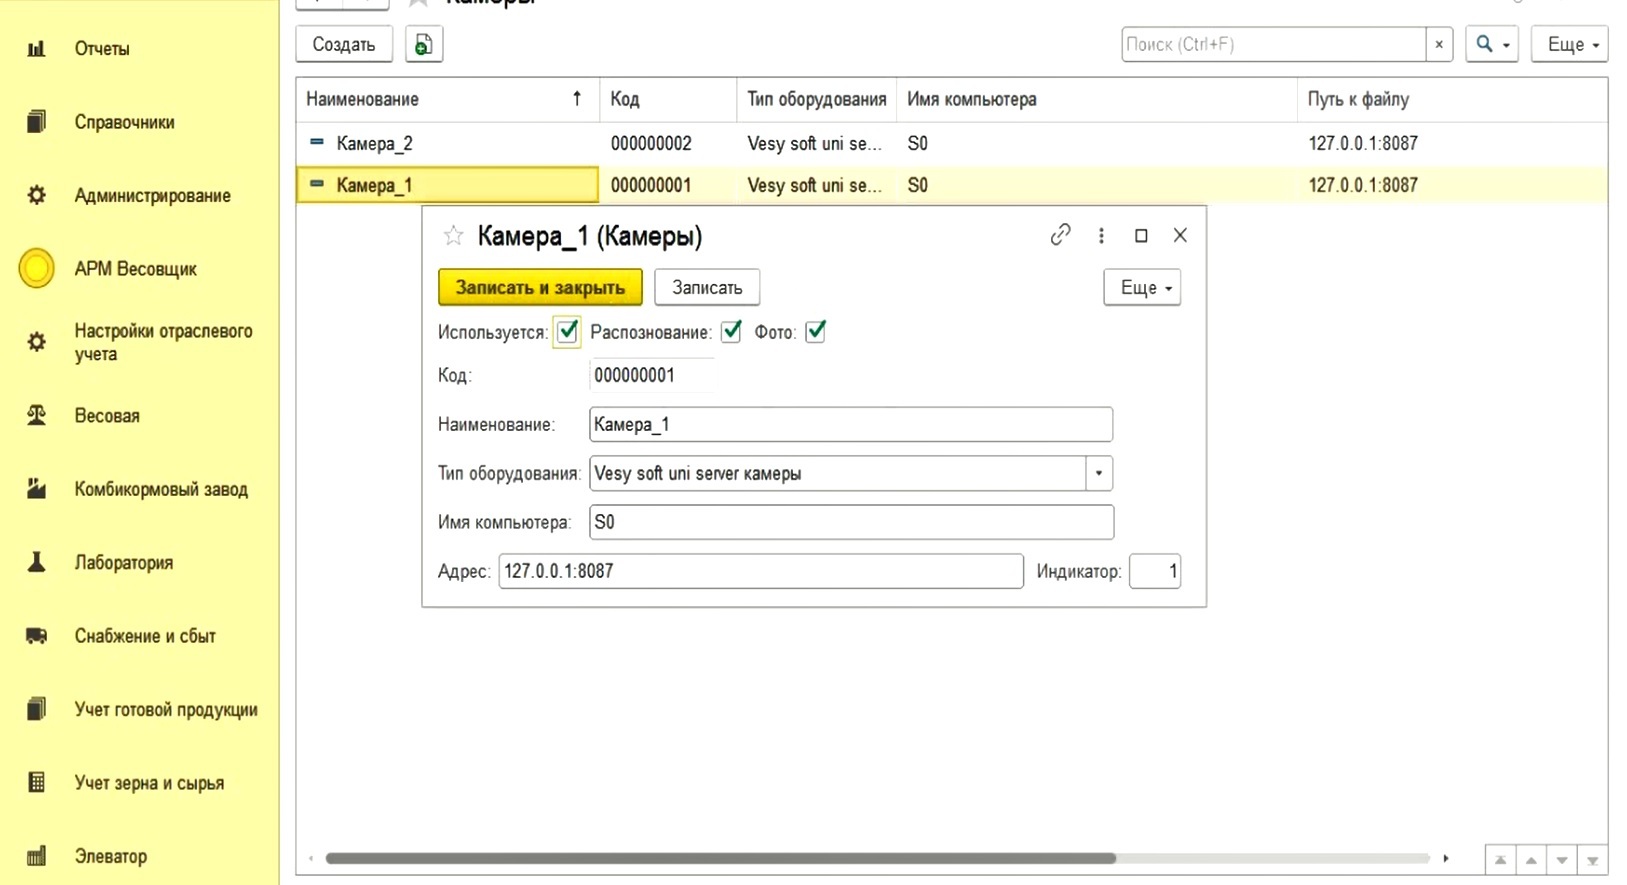This screenshot has width=1627, height=885.
Task: Click the Комбикормовый завод factory icon
Action: [36, 489]
